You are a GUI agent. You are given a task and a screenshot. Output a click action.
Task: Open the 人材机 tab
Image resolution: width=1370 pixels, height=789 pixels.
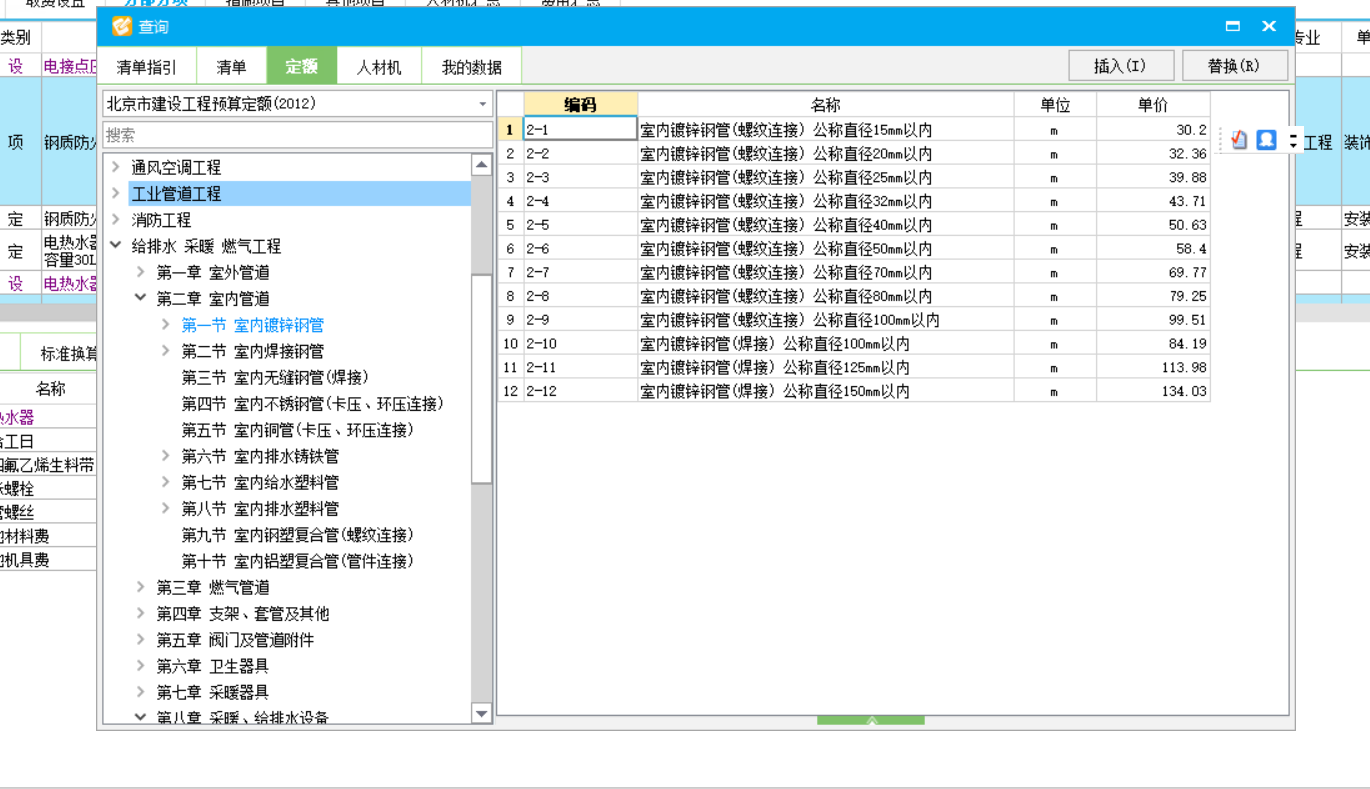point(379,67)
